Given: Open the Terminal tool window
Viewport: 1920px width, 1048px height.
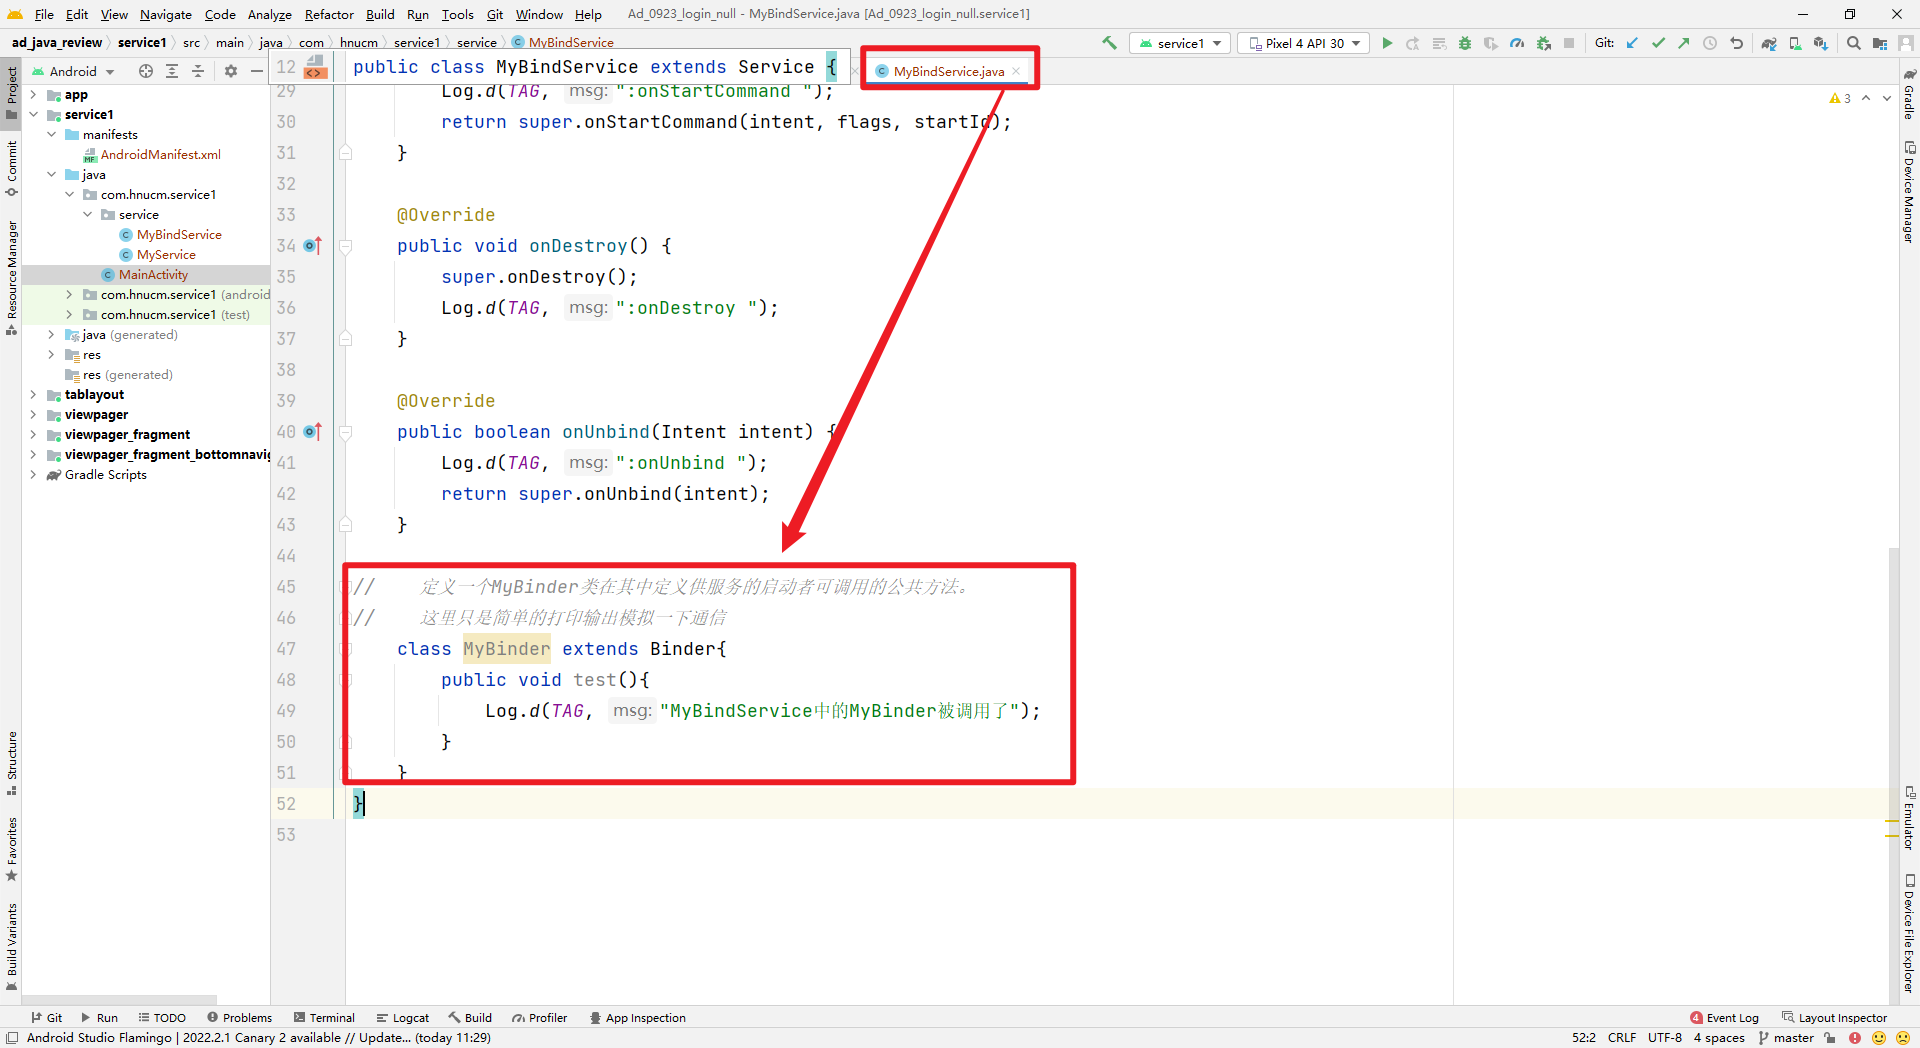Looking at the screenshot, I should click(x=324, y=1018).
